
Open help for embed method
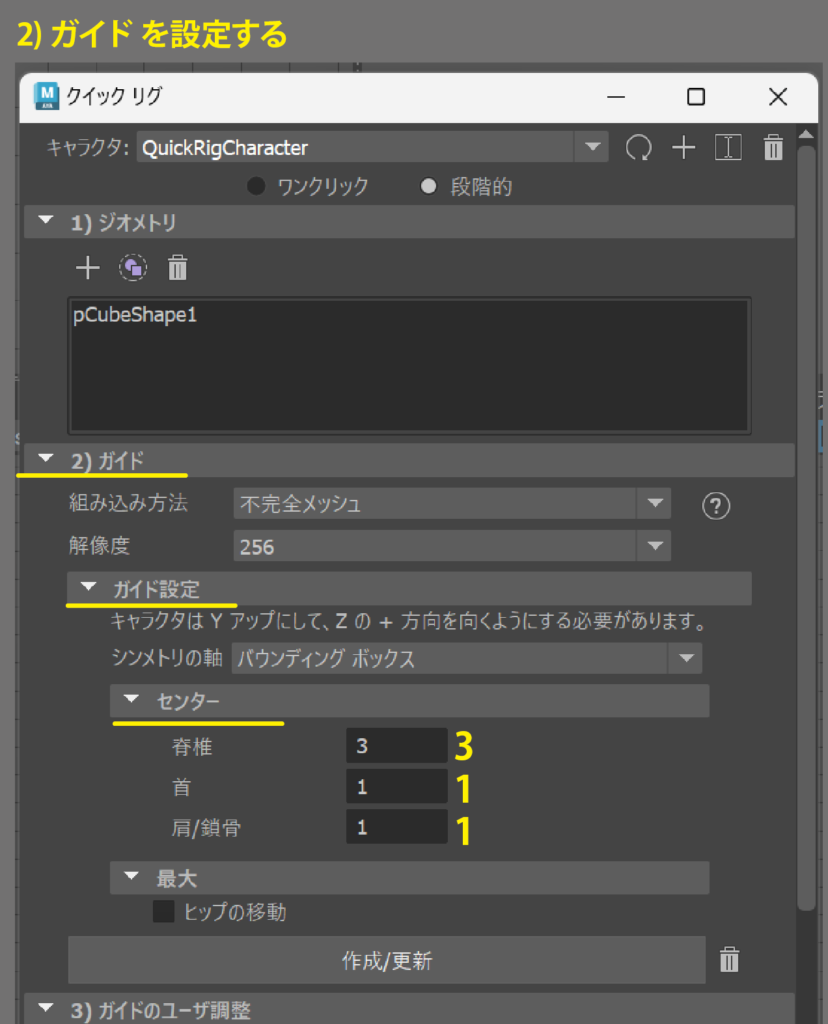tap(716, 506)
